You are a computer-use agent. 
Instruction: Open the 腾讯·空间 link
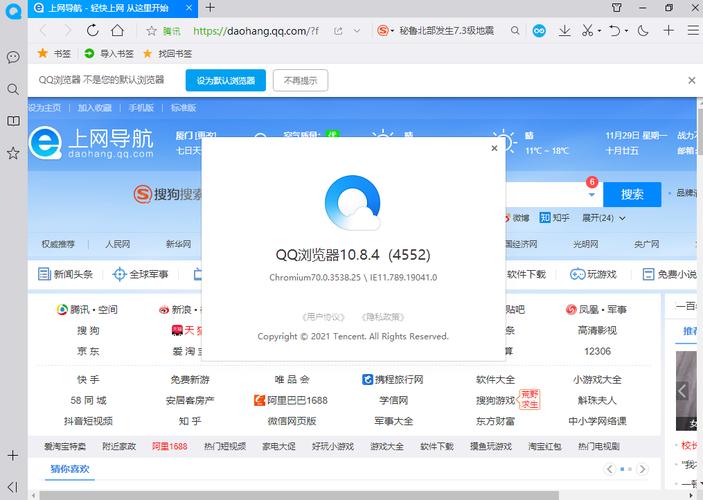click(x=87, y=309)
